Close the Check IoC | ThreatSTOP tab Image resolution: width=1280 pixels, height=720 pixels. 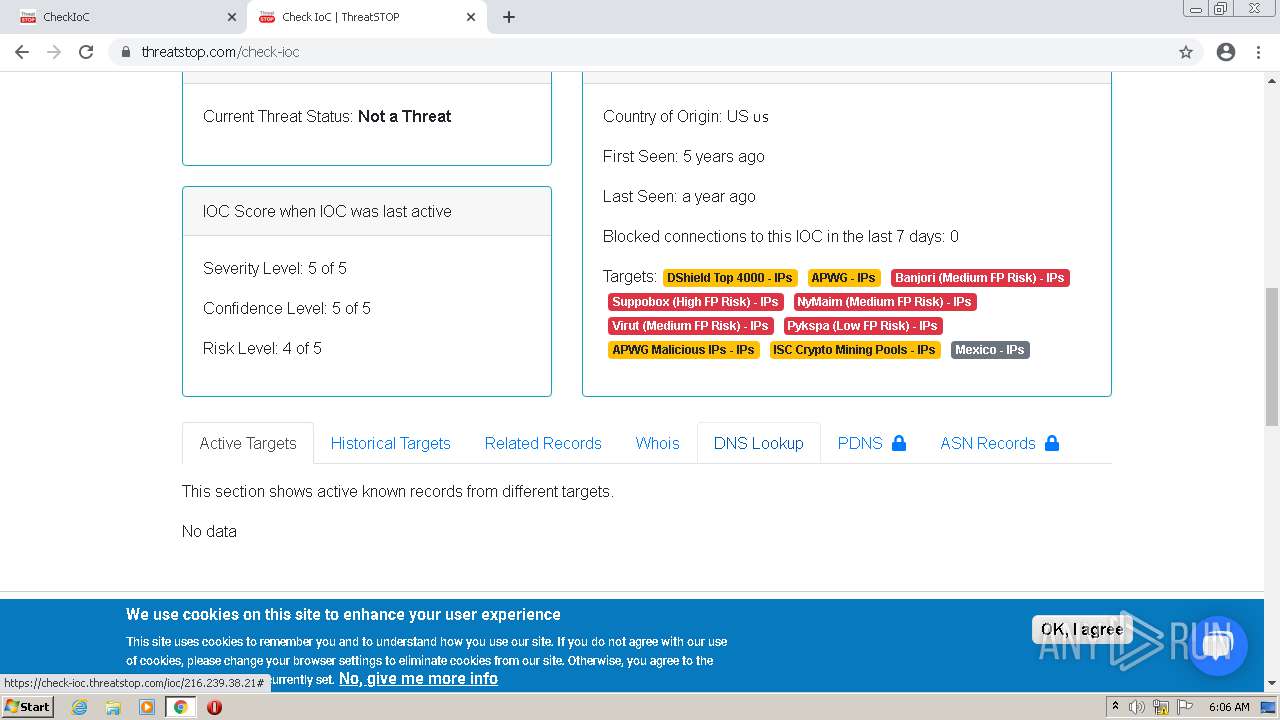coord(471,17)
